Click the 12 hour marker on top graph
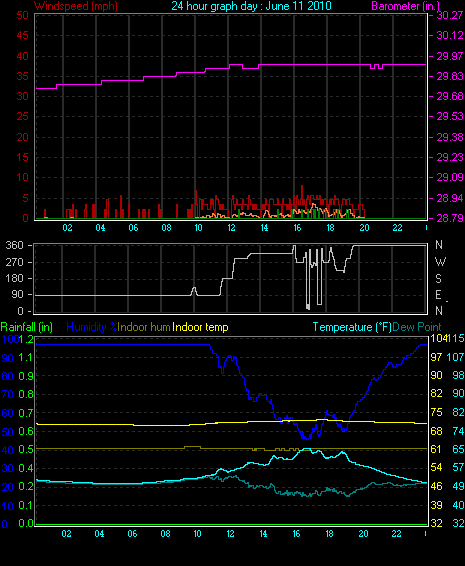Screen dimensions: 465x566 231,228
